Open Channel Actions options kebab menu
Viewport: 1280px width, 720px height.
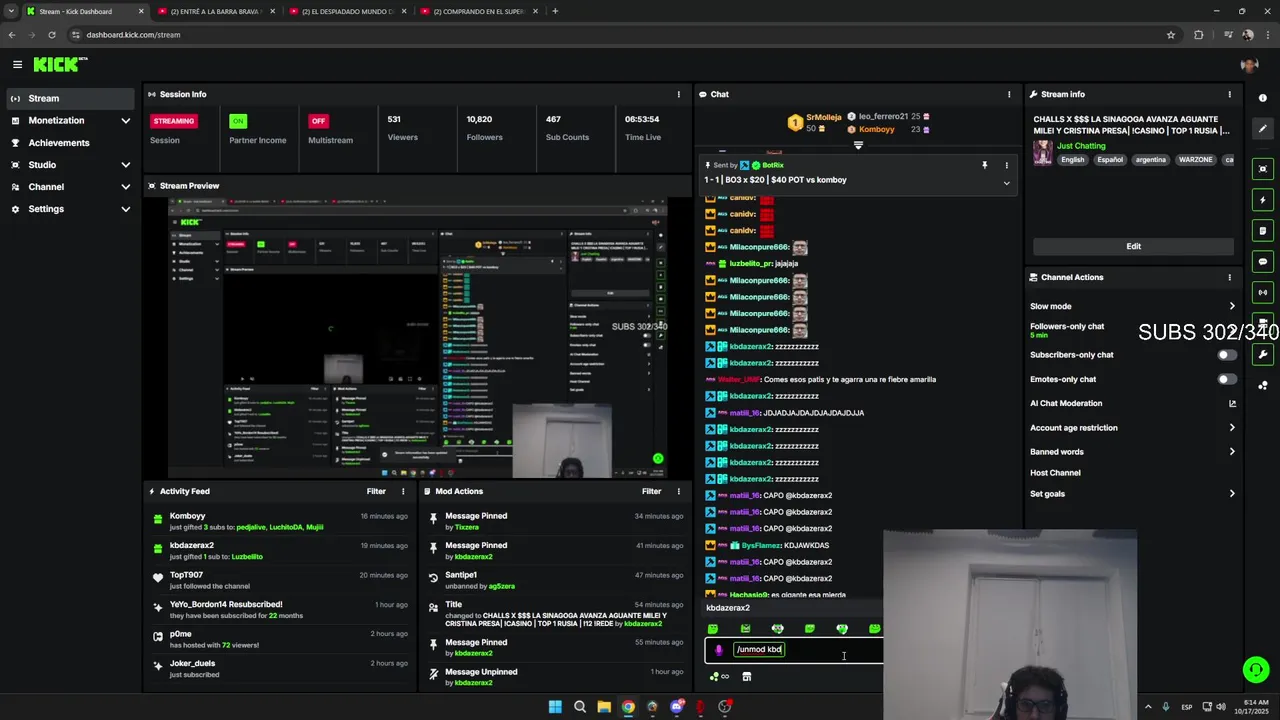click(1230, 277)
